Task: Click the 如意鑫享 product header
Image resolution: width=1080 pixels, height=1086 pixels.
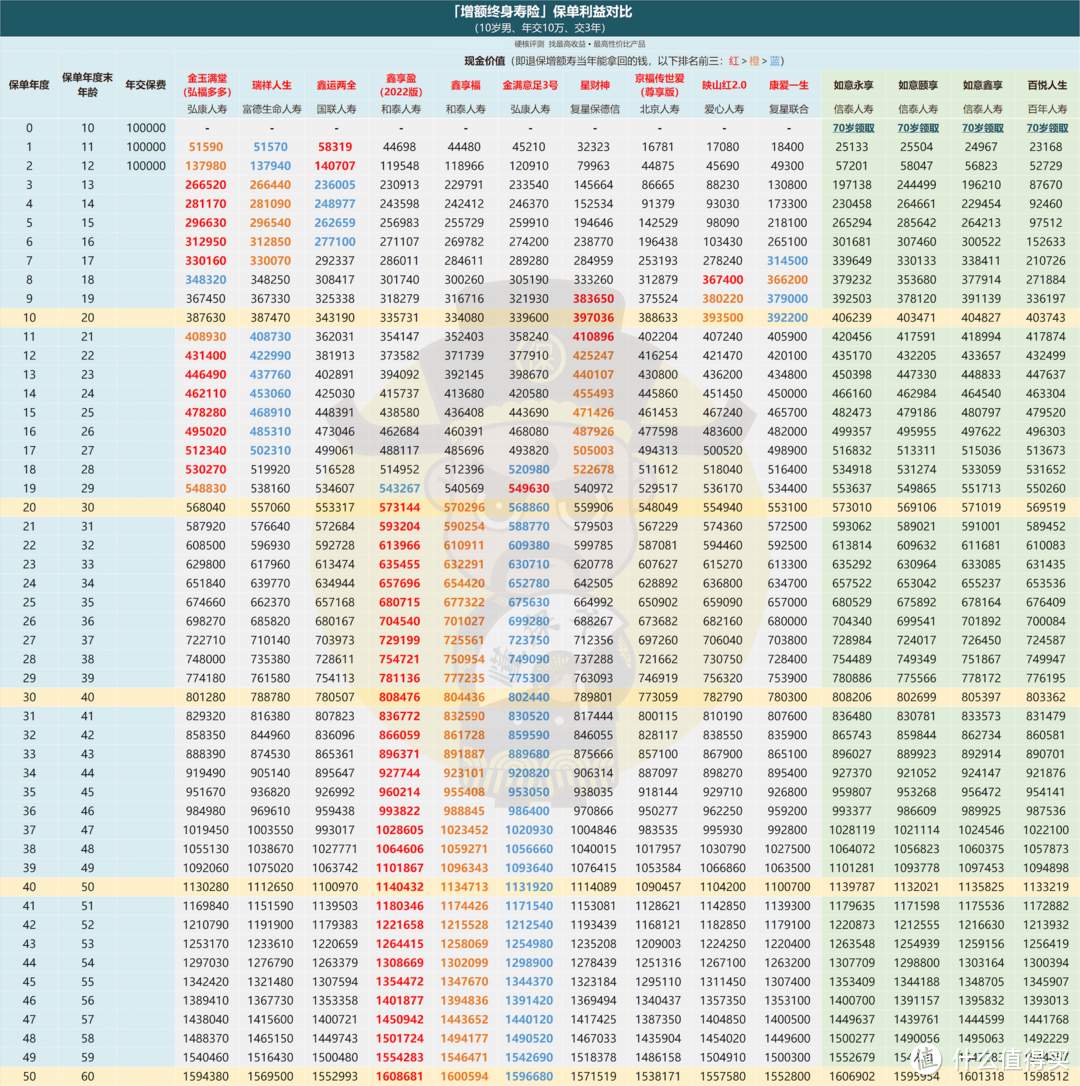Action: 982,85
